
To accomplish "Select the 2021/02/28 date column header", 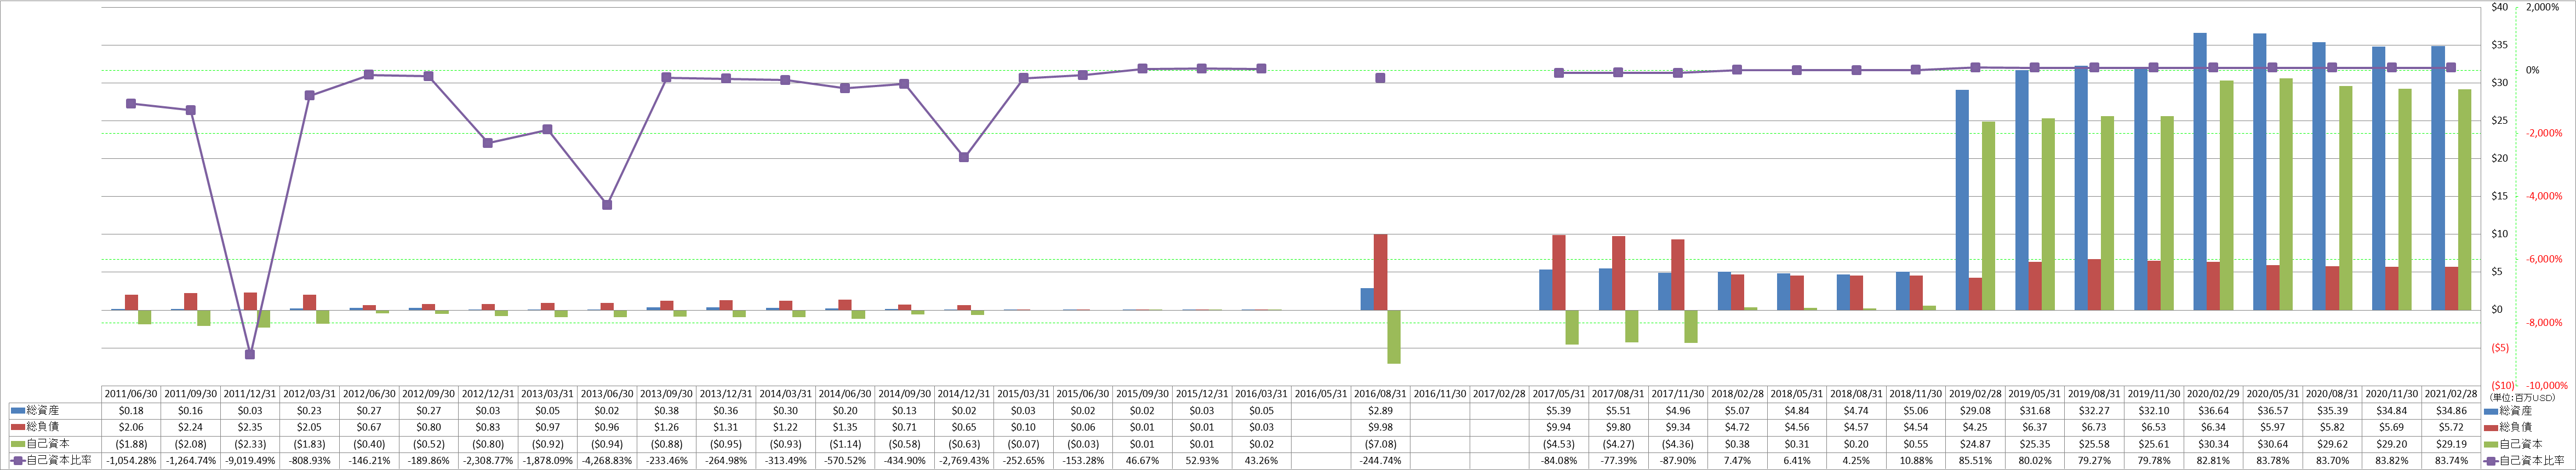I will pos(2451,394).
